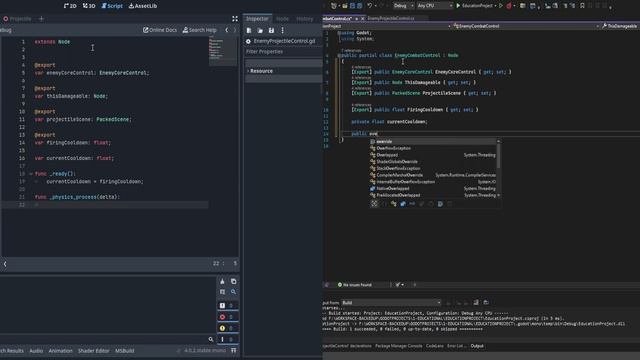Click the Filter Properties search field
This screenshot has height=360, width=640.
point(283,52)
